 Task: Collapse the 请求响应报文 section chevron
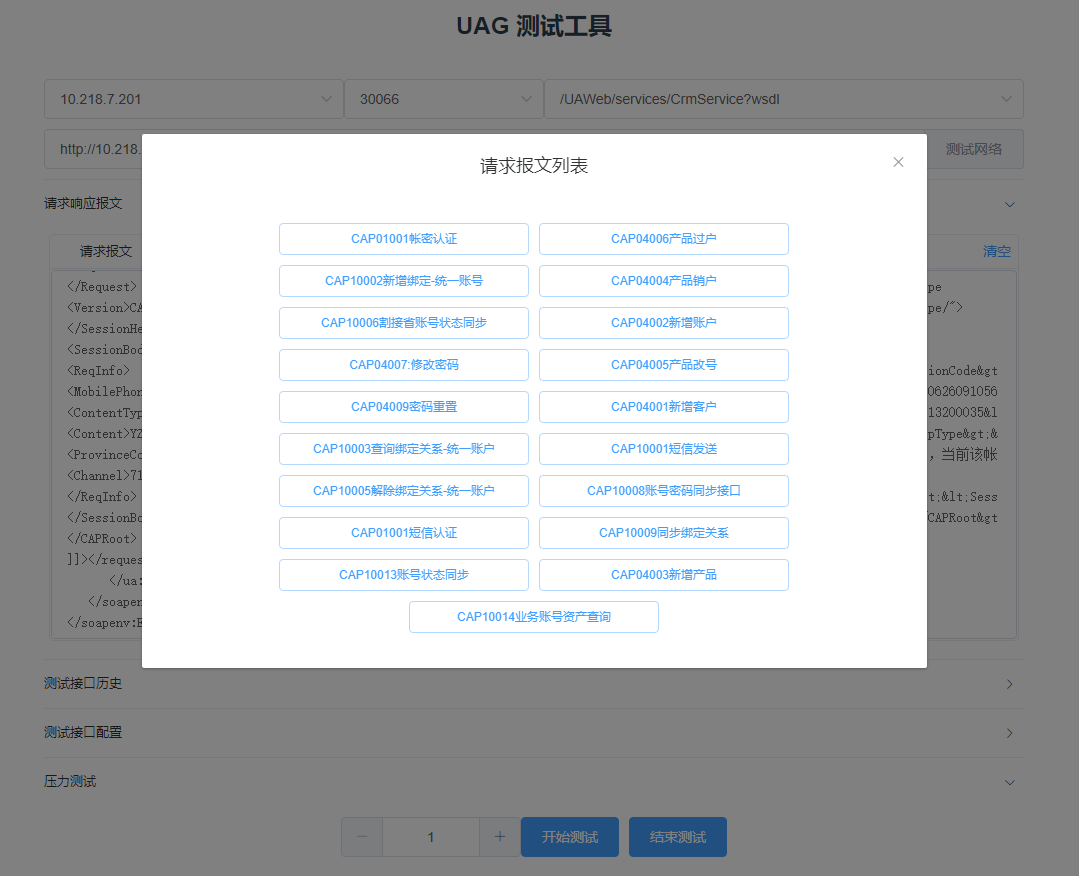click(x=1009, y=204)
